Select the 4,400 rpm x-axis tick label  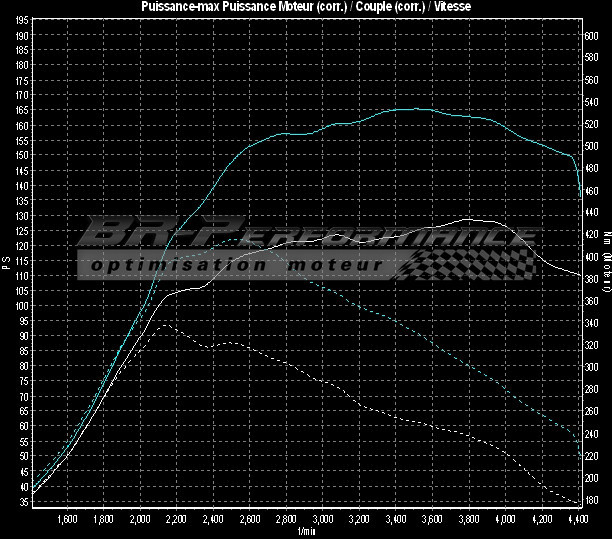click(x=576, y=520)
